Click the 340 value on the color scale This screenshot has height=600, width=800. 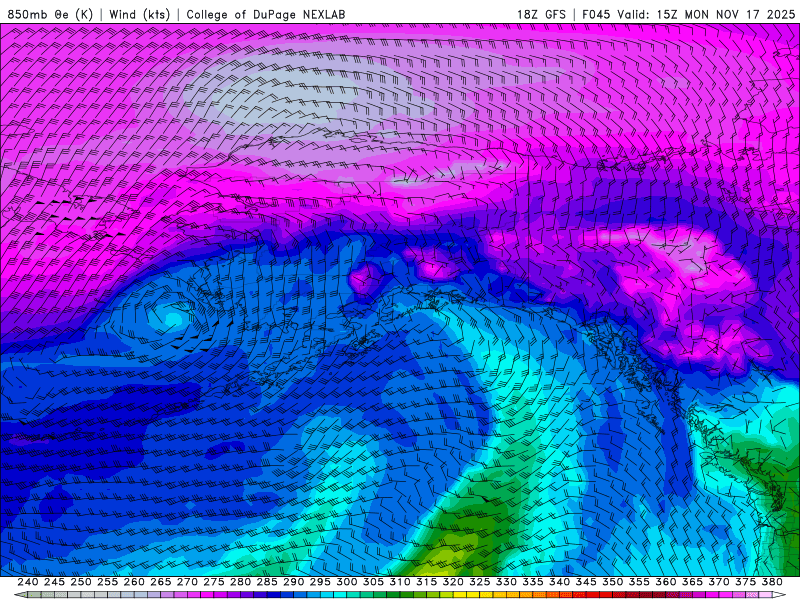pos(559,582)
